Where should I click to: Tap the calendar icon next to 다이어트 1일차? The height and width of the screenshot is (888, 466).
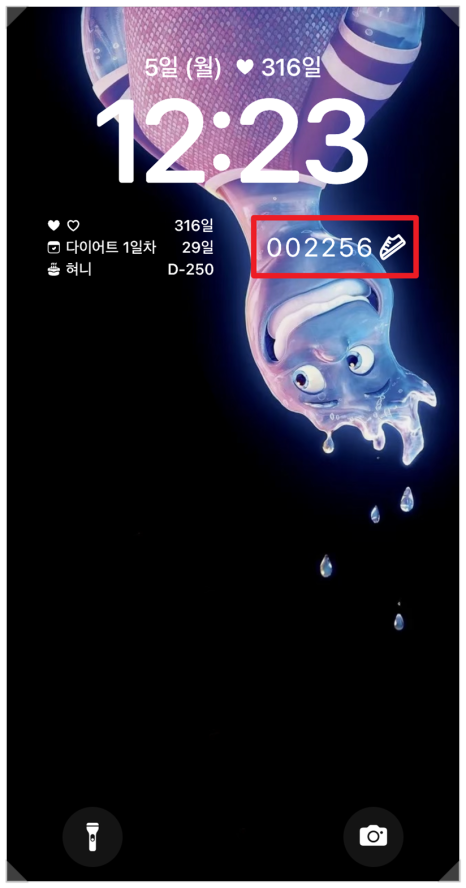pyautogui.click(x=53, y=247)
